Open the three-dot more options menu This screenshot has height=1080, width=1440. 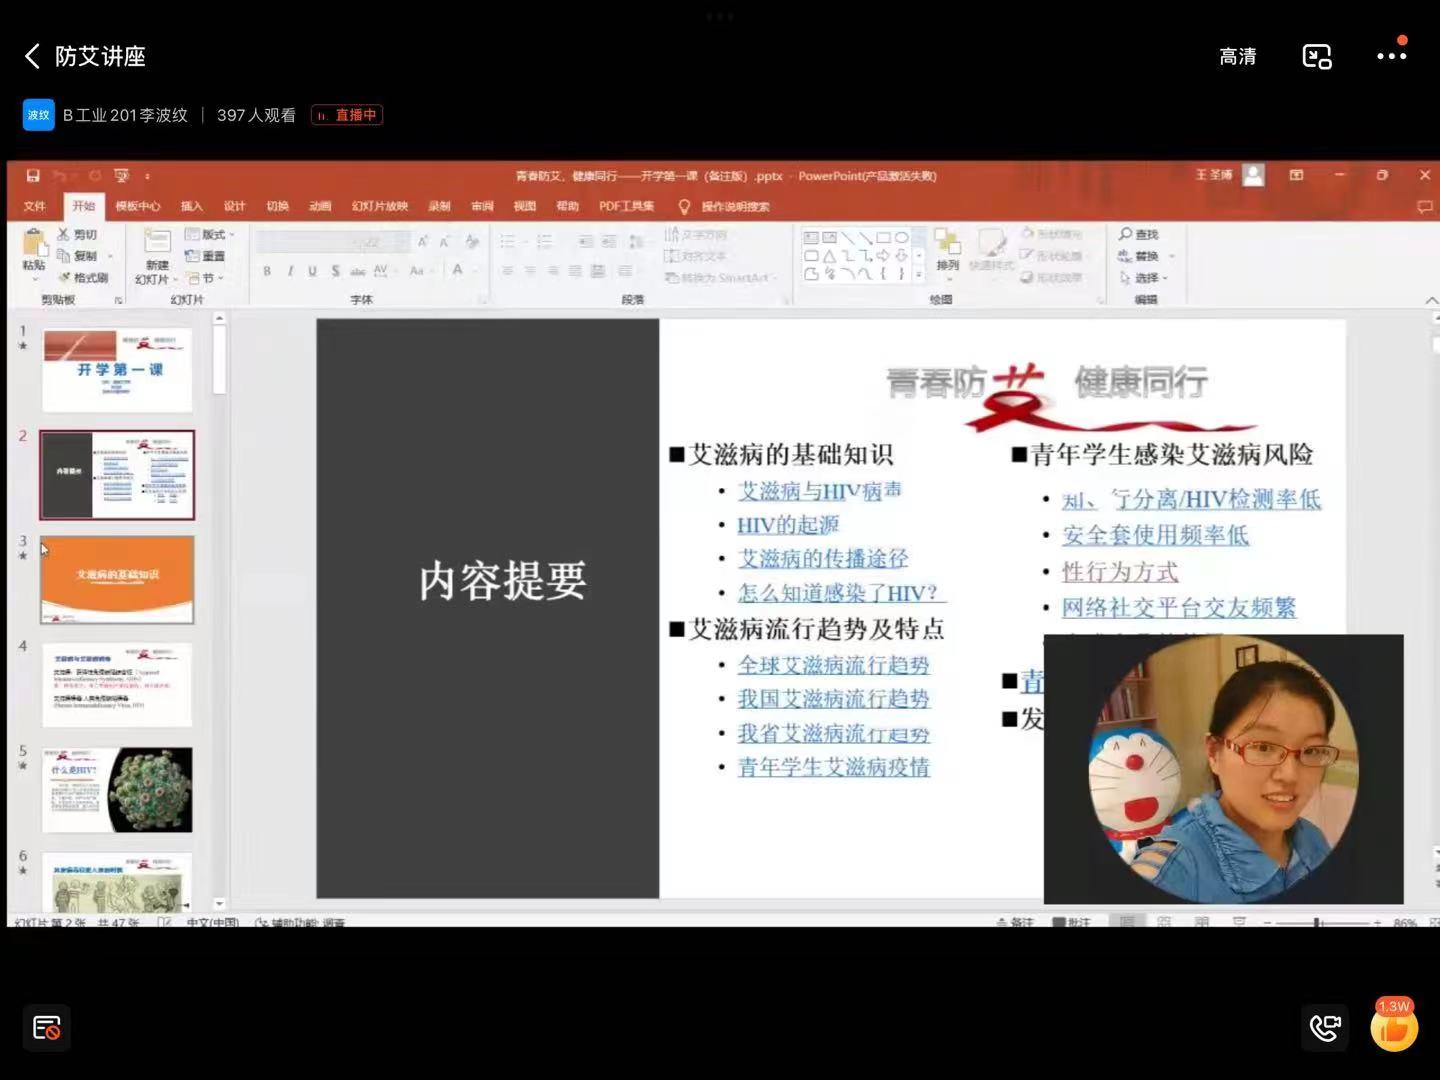tap(1391, 56)
